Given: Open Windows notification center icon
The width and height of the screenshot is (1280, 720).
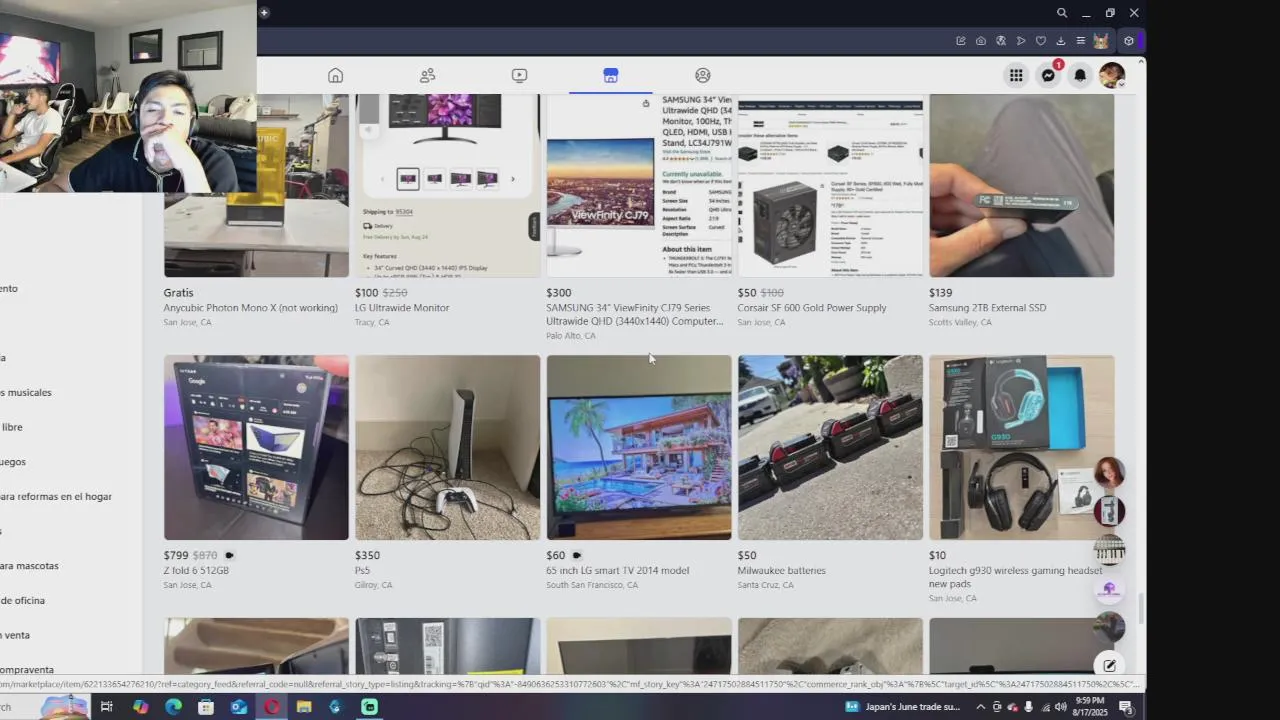Looking at the screenshot, I should click(x=1126, y=707).
